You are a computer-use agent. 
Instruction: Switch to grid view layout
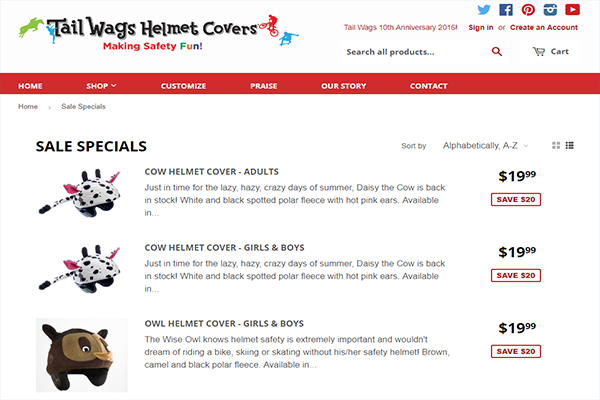tap(556, 145)
